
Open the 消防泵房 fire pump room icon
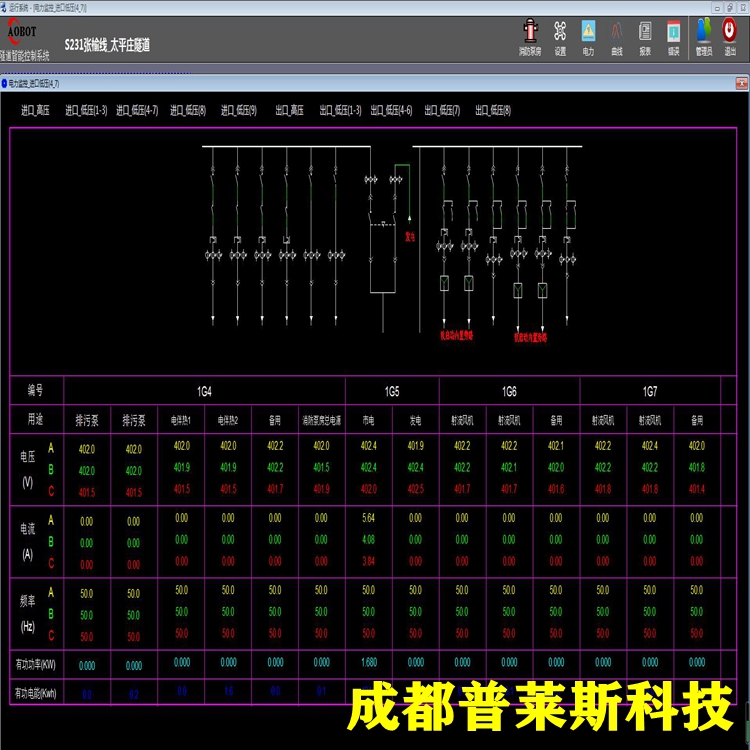click(x=530, y=37)
